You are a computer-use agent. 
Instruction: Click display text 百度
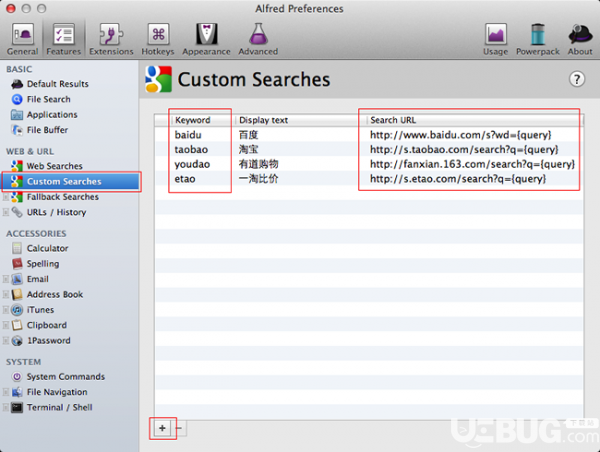coord(248,135)
